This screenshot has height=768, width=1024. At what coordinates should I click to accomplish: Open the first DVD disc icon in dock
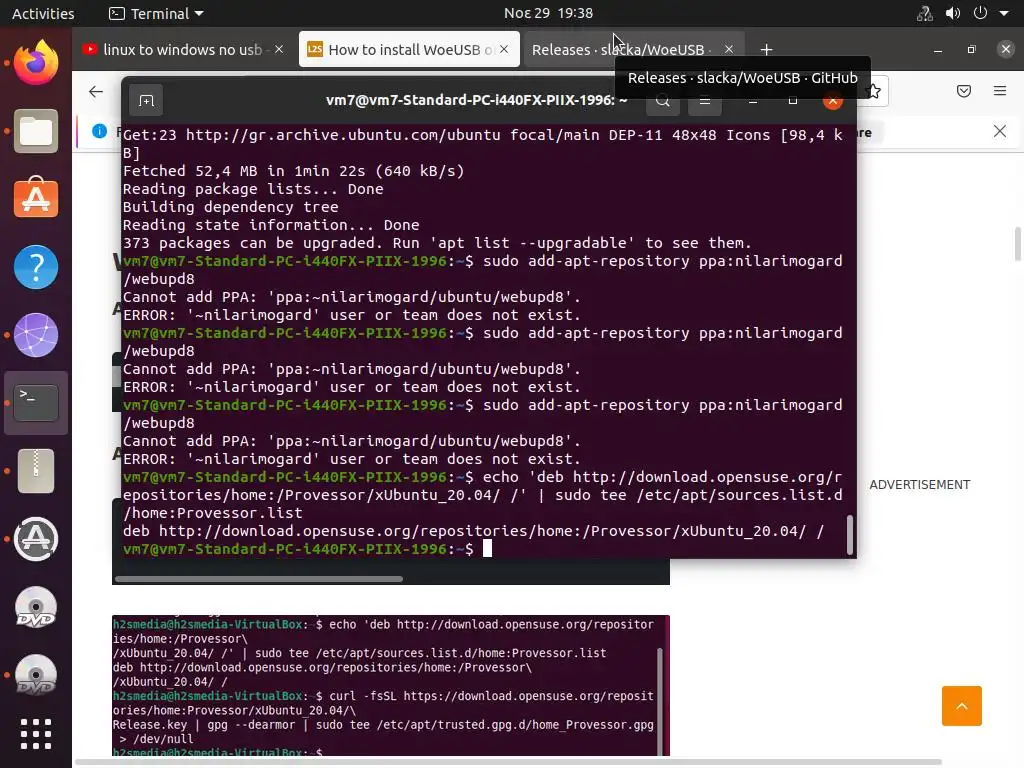(36, 607)
